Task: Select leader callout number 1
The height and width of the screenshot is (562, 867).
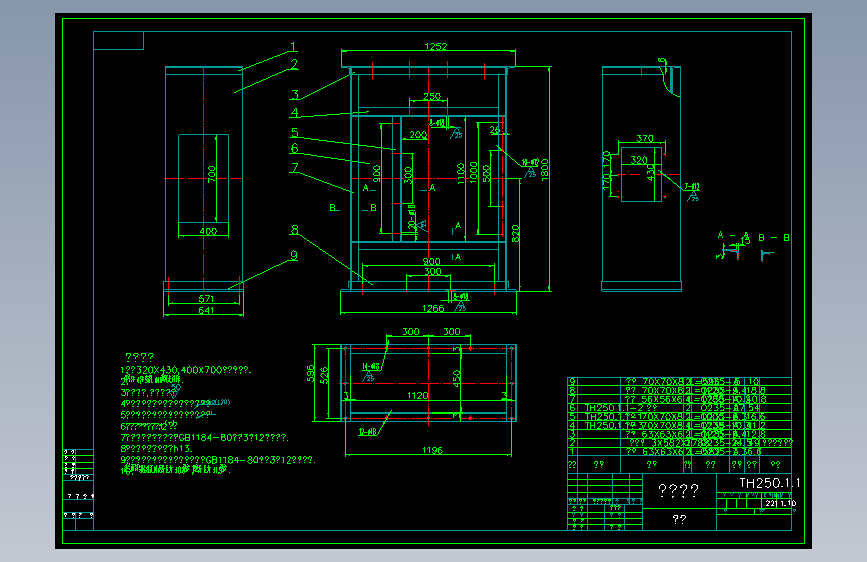Action: pyautogui.click(x=294, y=47)
